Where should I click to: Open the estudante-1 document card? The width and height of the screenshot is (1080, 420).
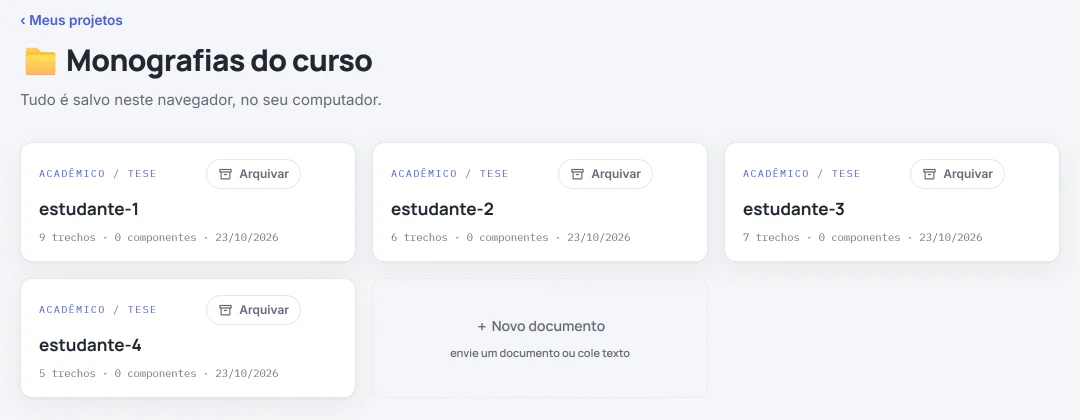[x=188, y=202]
